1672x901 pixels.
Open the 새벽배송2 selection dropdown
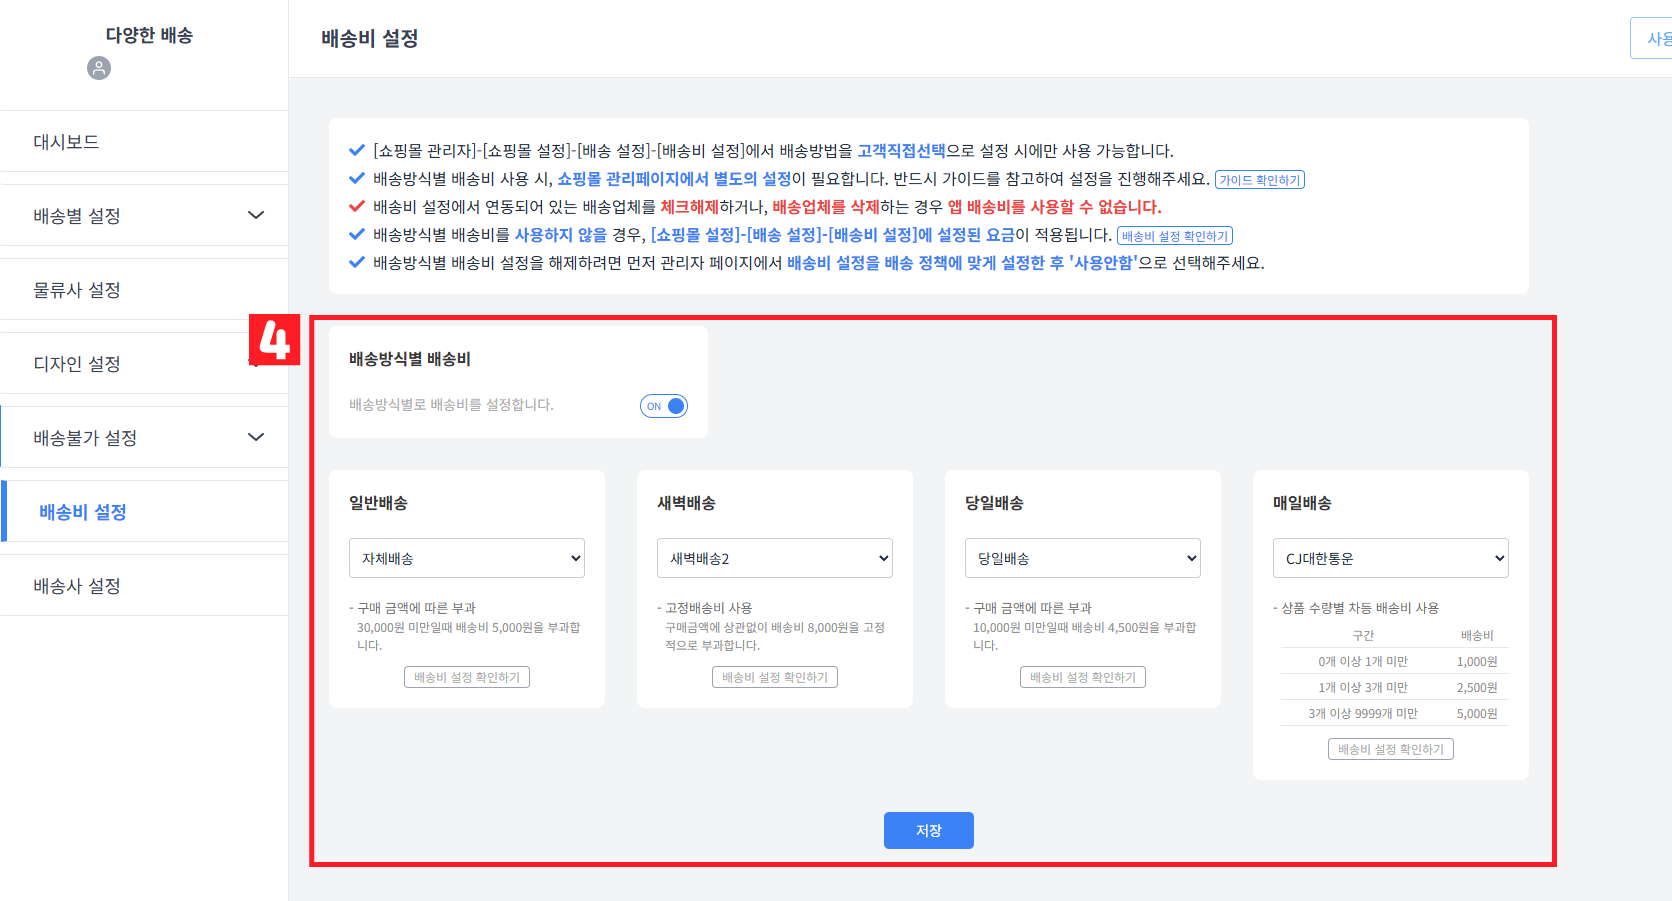pyautogui.click(x=774, y=557)
